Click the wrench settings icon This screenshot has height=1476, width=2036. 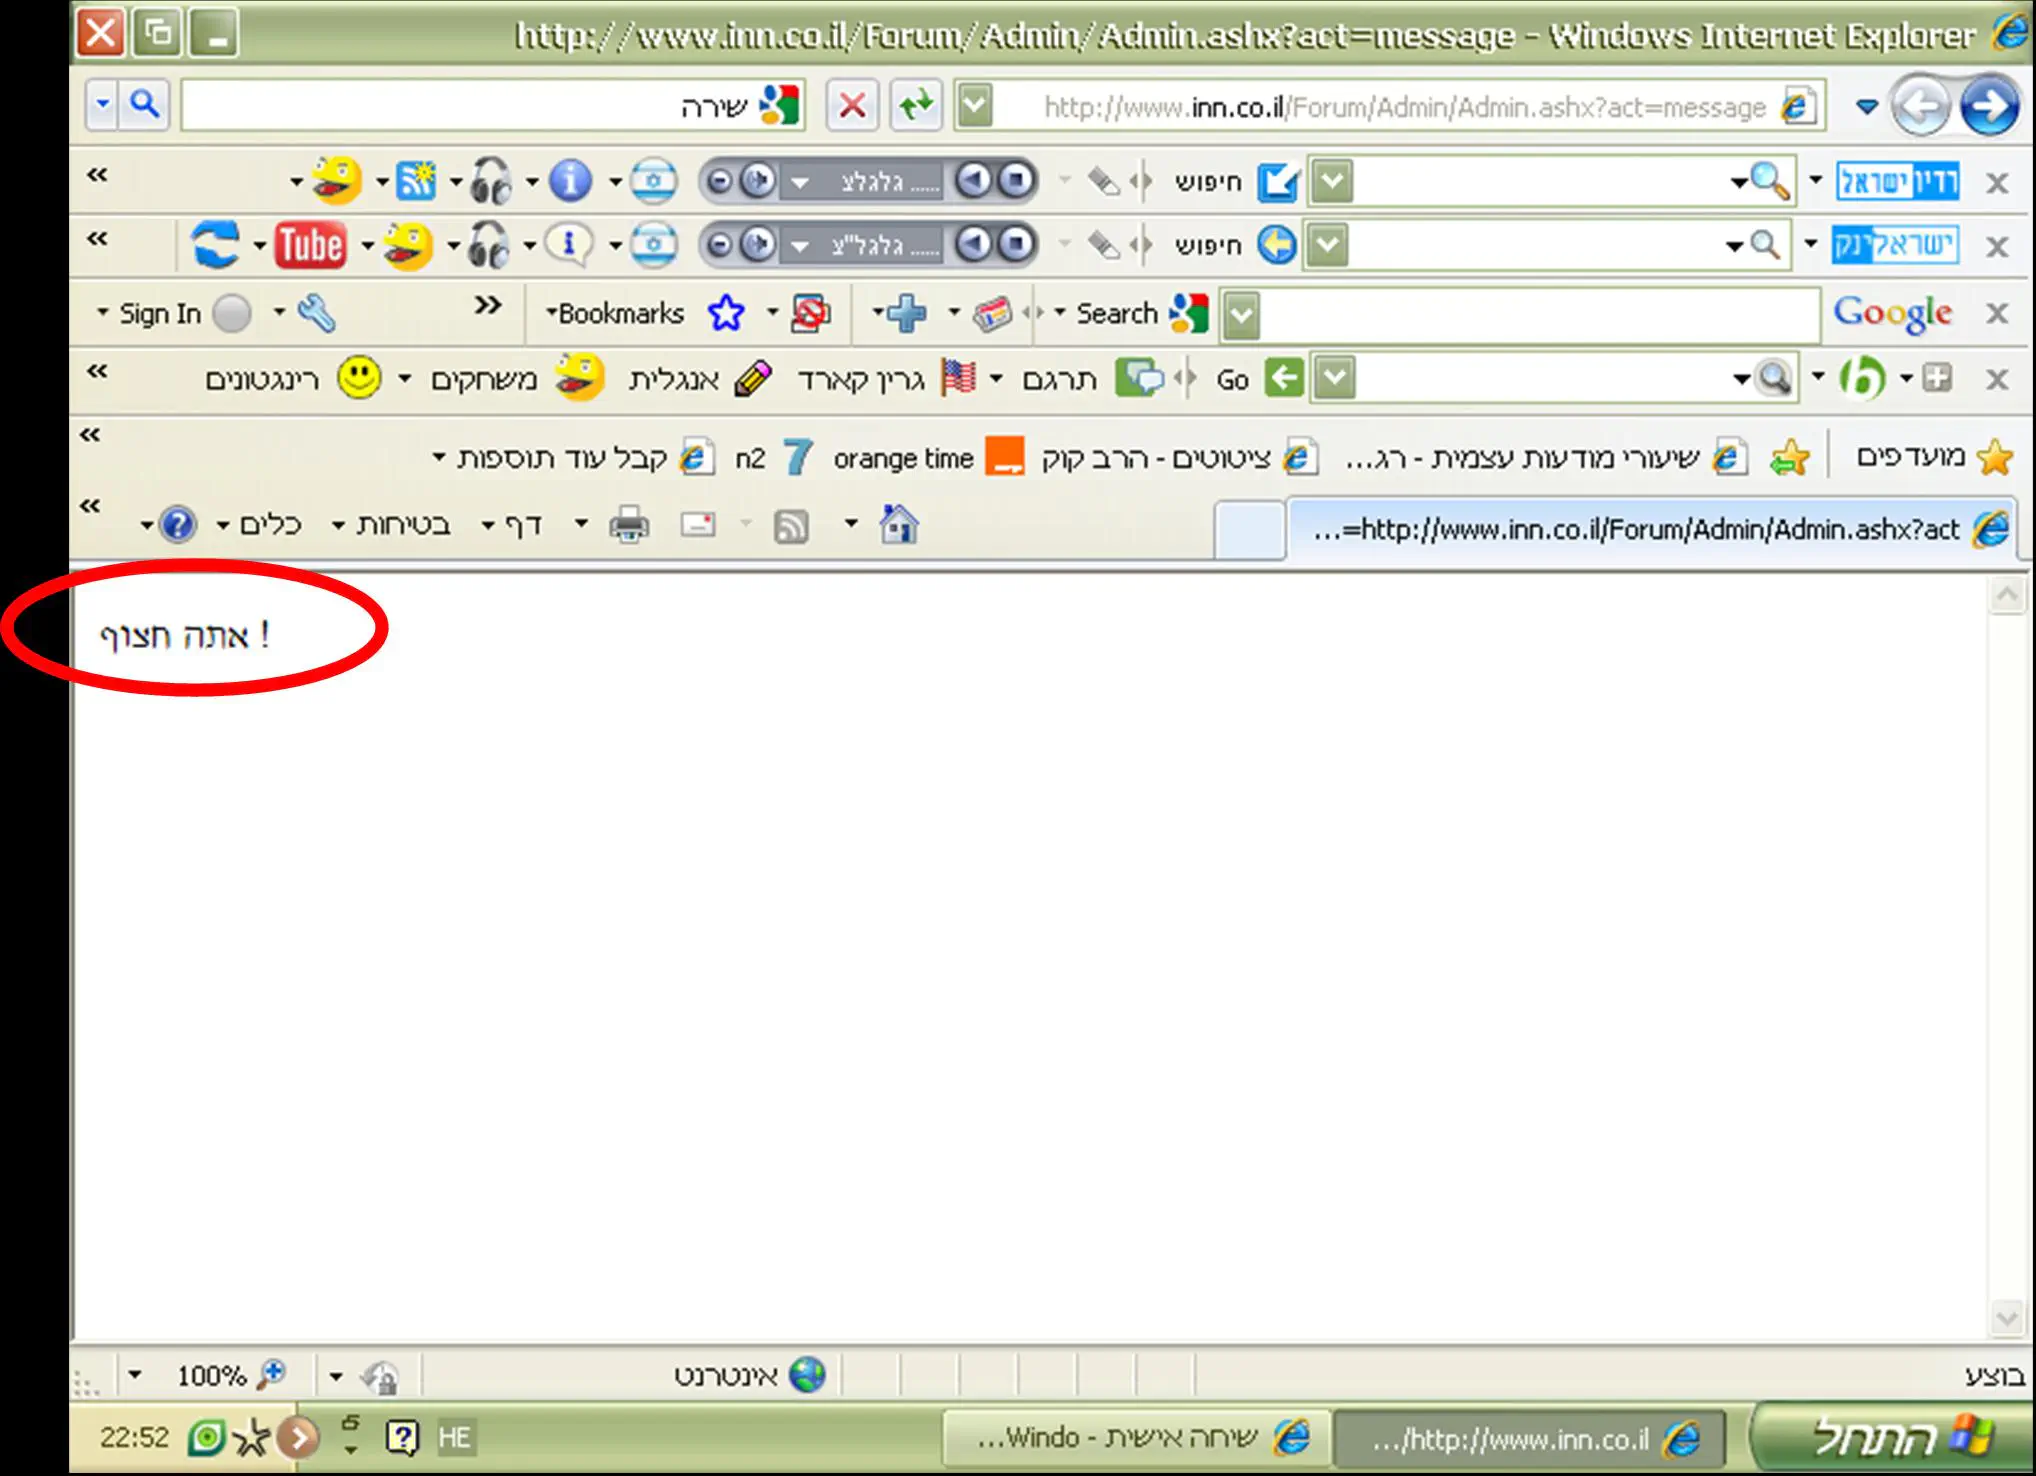coord(316,313)
